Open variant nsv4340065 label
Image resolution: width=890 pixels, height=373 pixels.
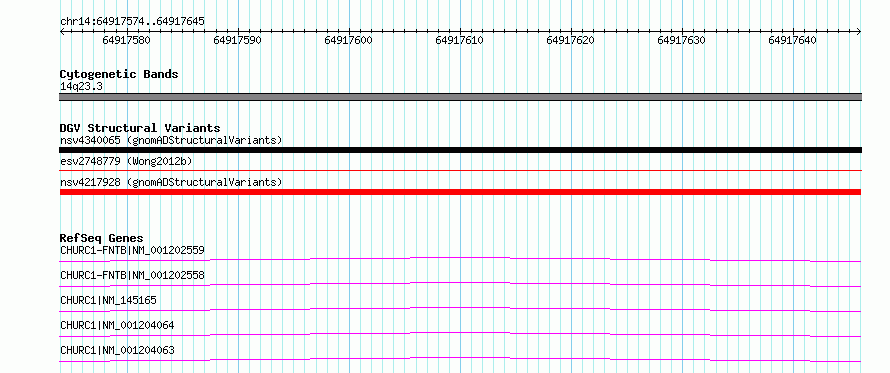tap(171, 140)
